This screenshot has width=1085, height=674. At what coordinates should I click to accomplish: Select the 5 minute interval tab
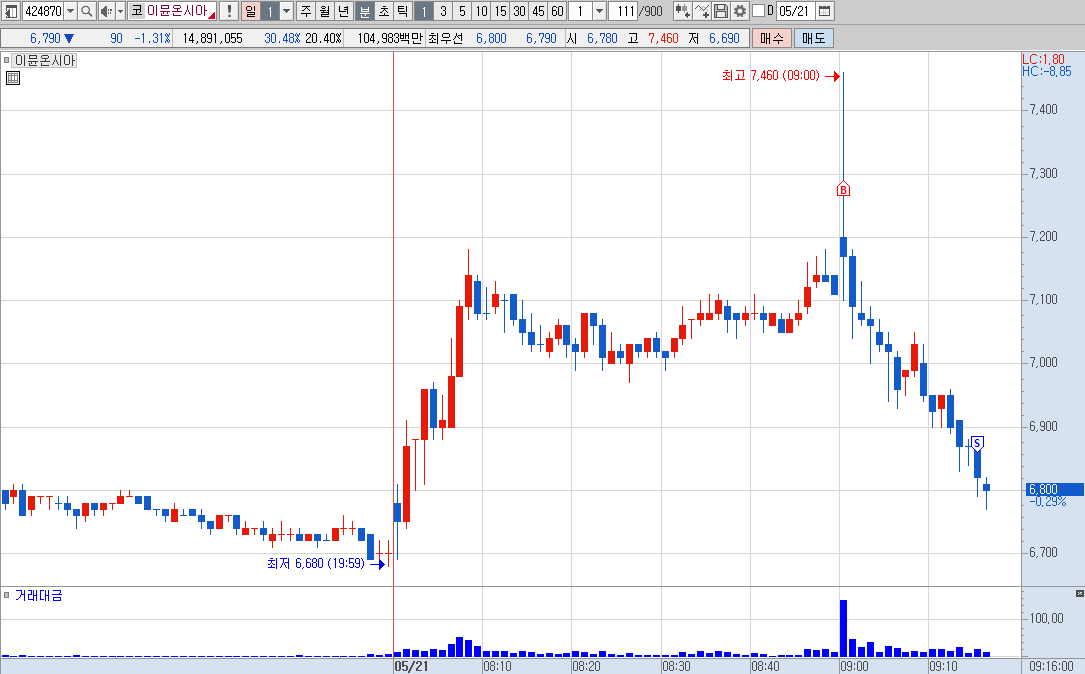[x=462, y=11]
